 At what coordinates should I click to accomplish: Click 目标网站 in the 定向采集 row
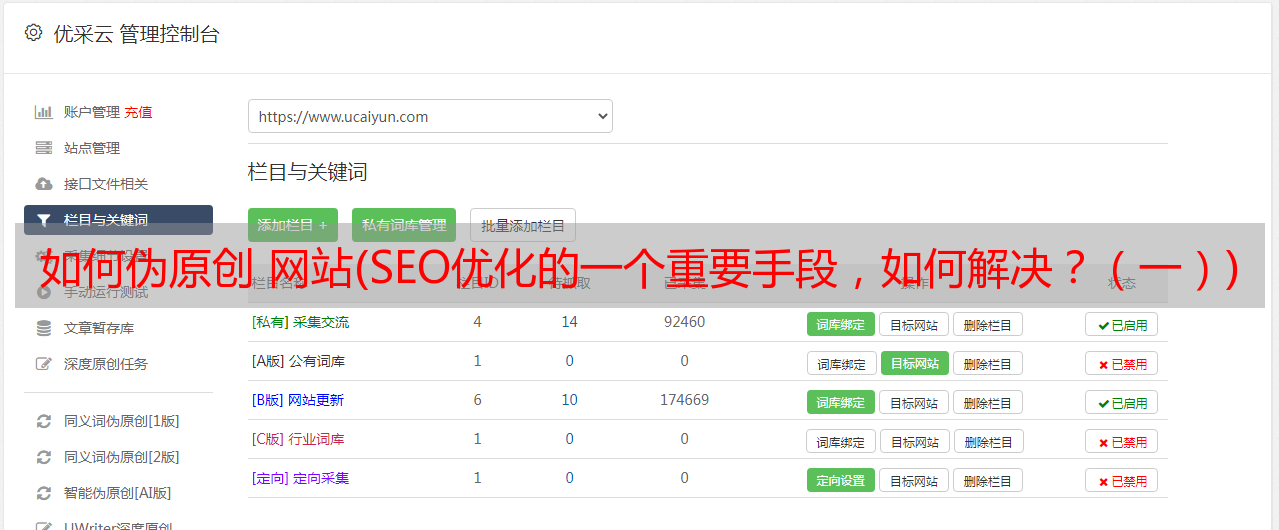pyautogui.click(x=914, y=480)
